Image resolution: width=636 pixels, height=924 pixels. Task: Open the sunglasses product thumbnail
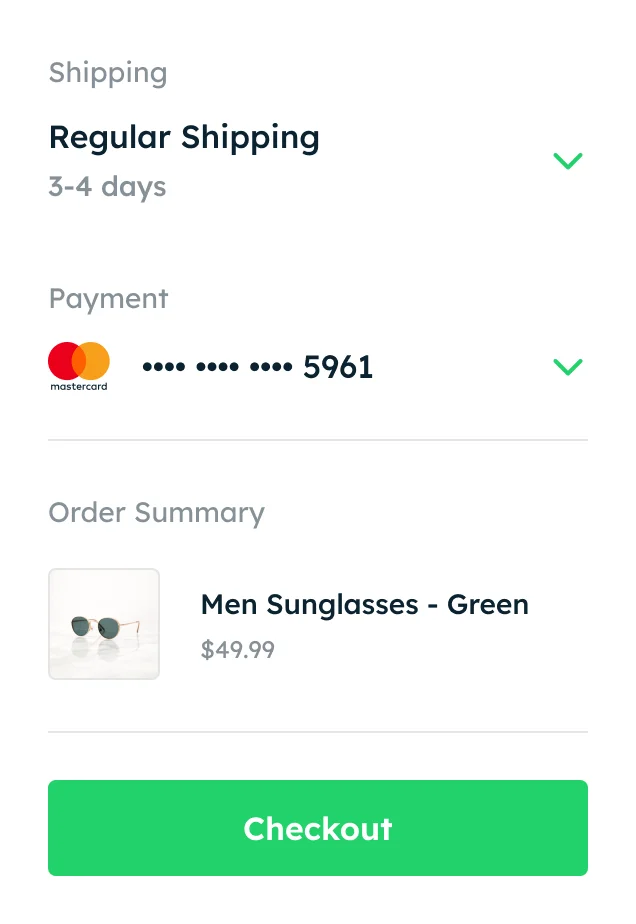(x=104, y=624)
